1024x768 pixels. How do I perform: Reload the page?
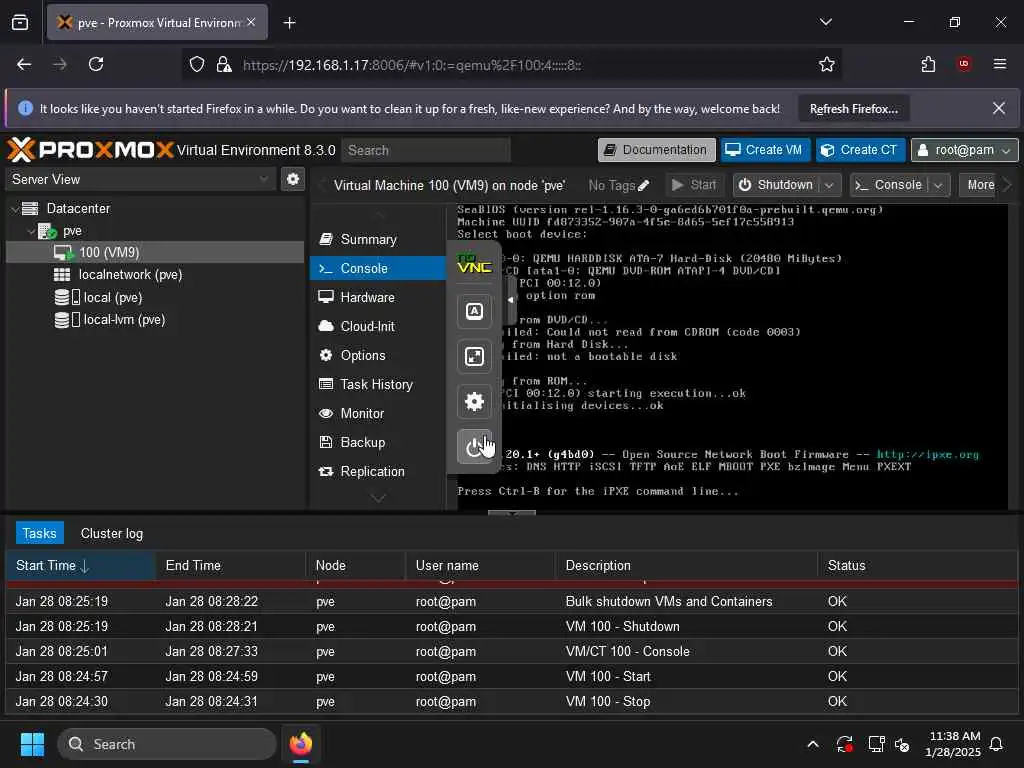click(x=96, y=64)
